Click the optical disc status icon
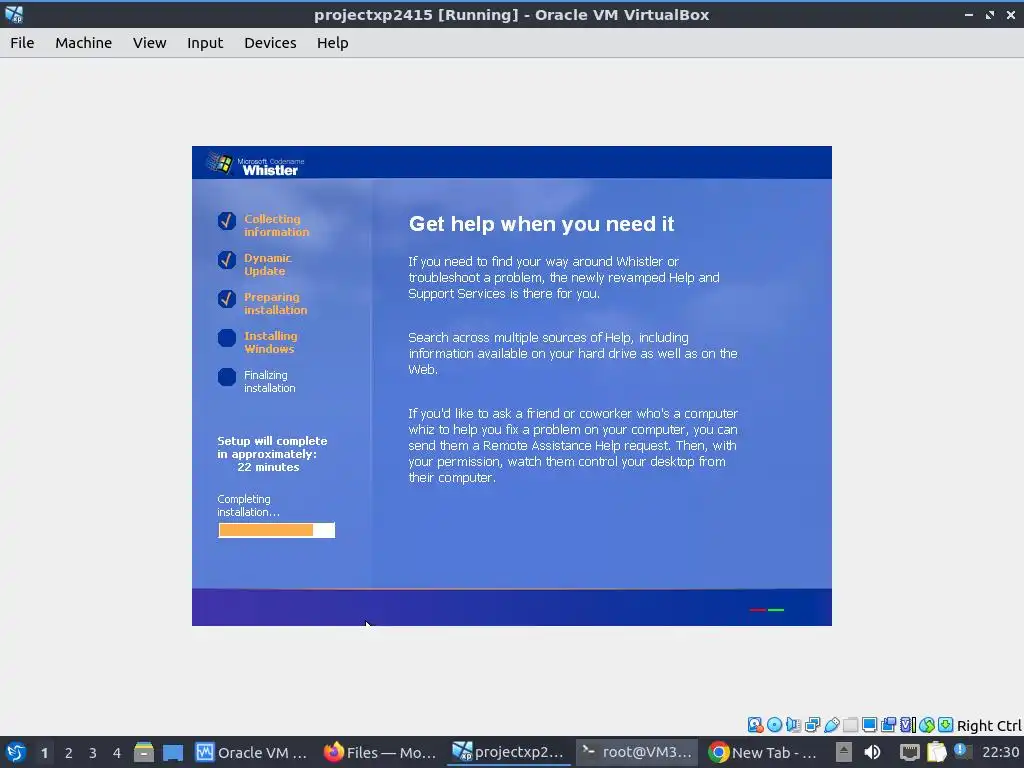The image size is (1024, 768). click(775, 725)
